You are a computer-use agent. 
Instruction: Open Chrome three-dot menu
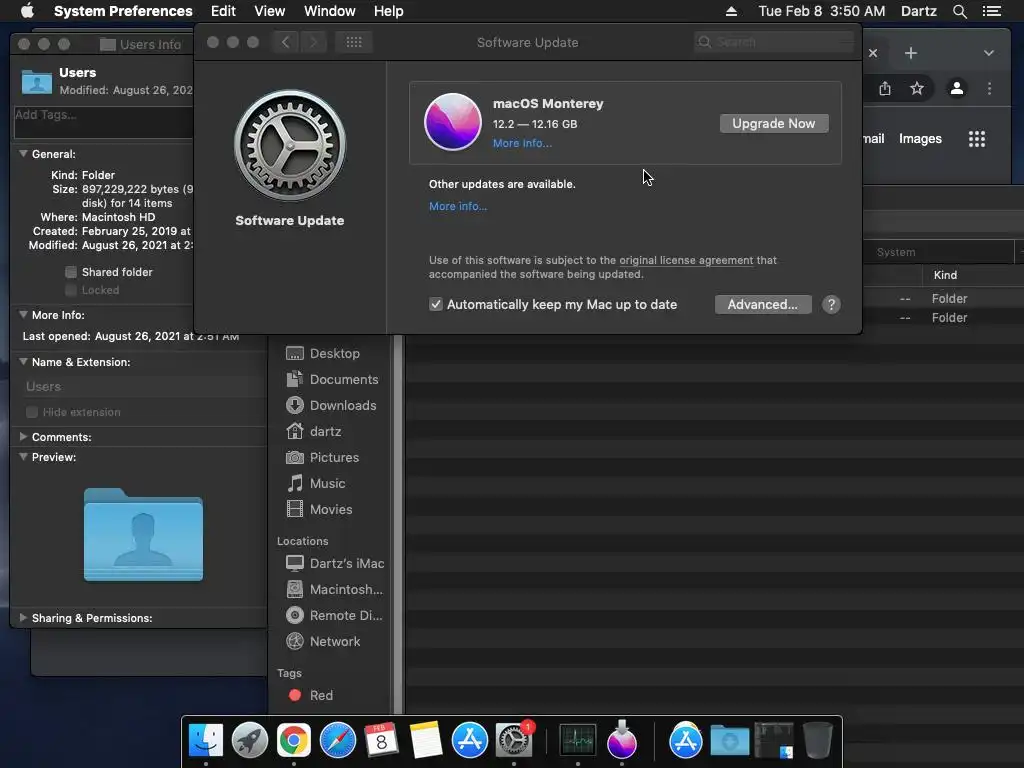point(989,88)
